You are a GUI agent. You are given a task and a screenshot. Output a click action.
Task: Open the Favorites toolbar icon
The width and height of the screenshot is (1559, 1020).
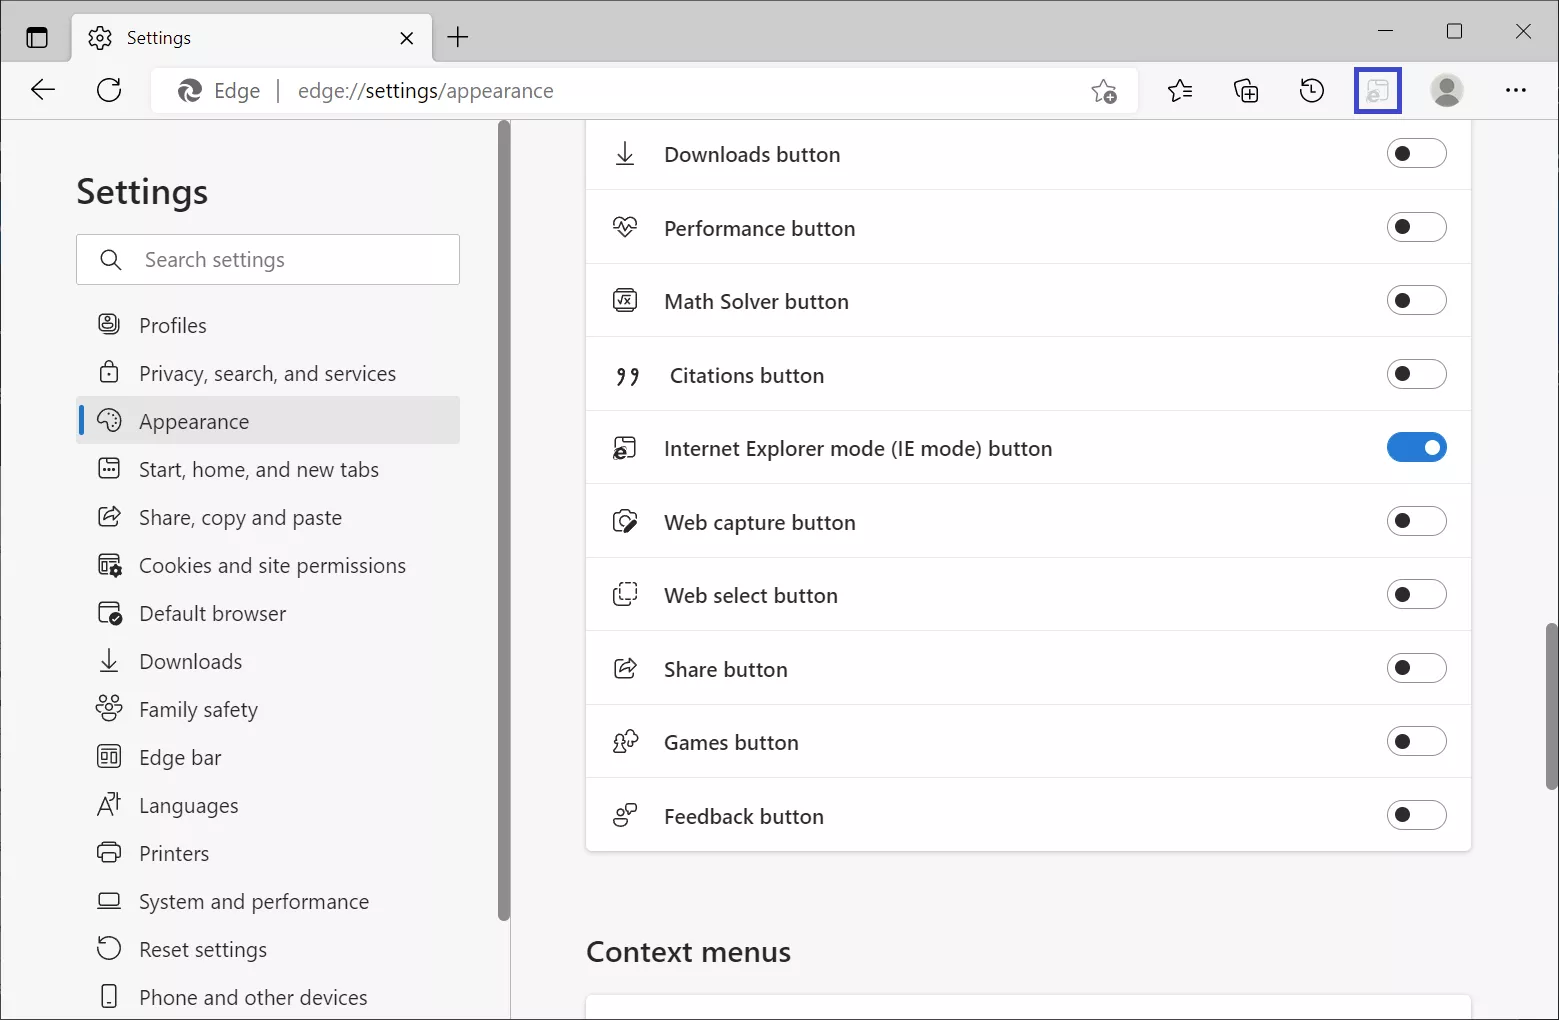(1180, 91)
